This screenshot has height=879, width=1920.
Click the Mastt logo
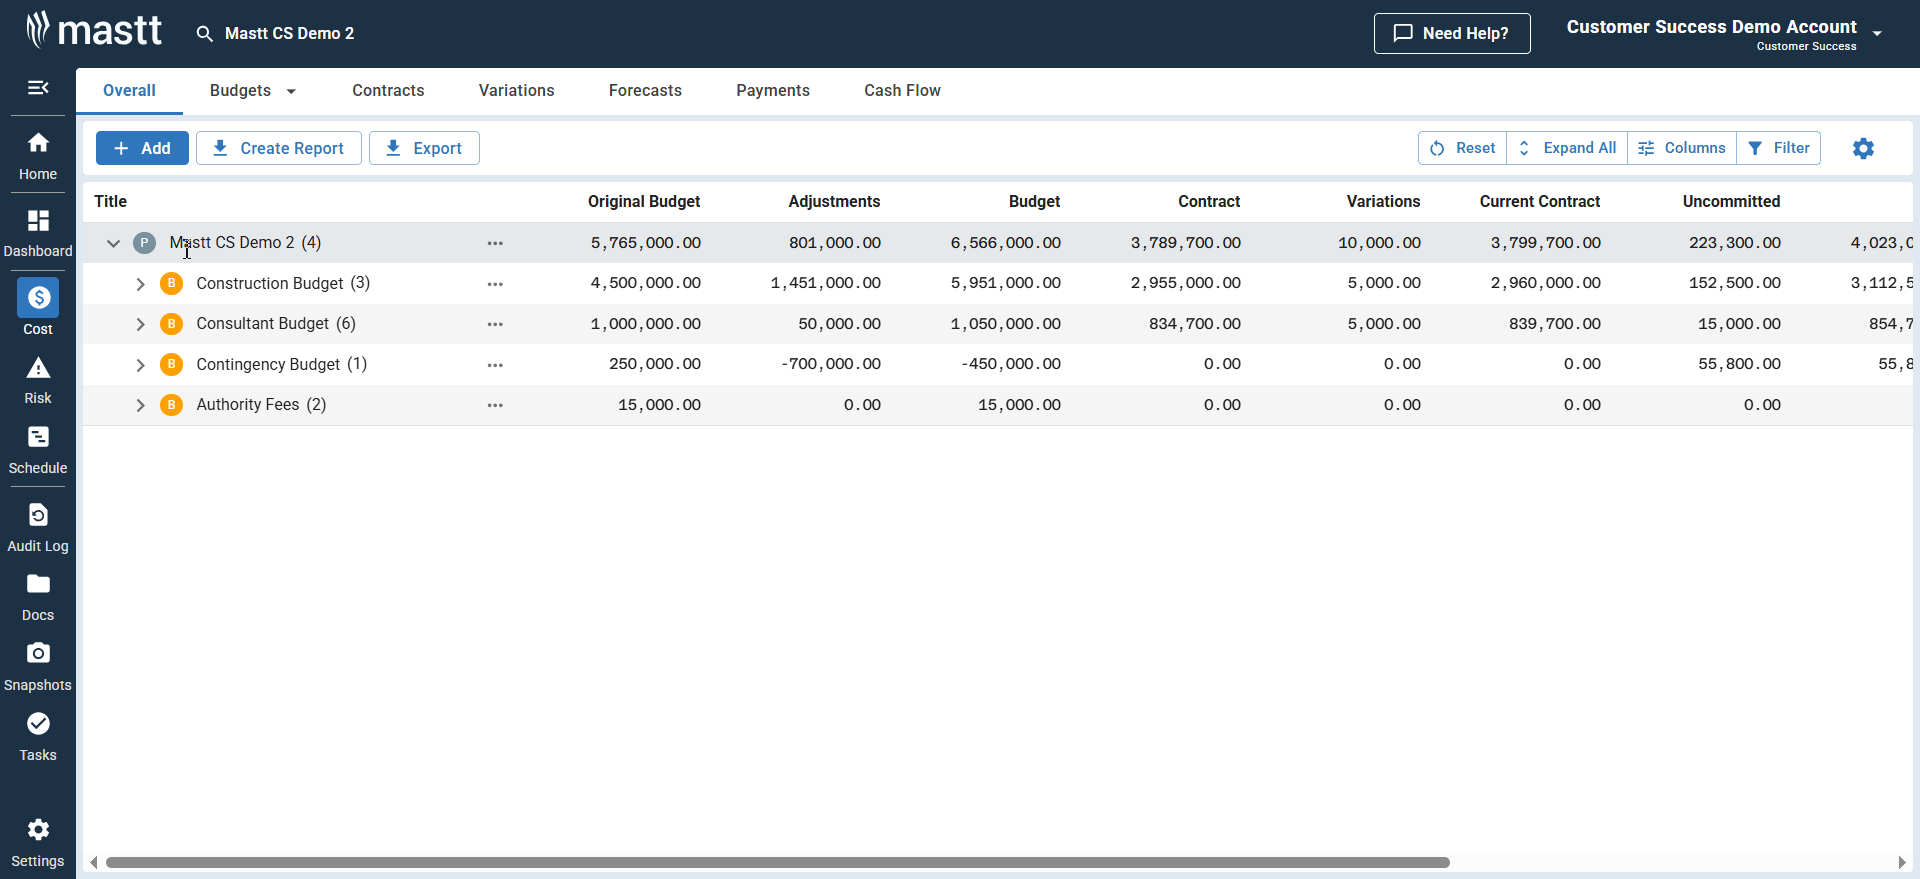click(94, 30)
